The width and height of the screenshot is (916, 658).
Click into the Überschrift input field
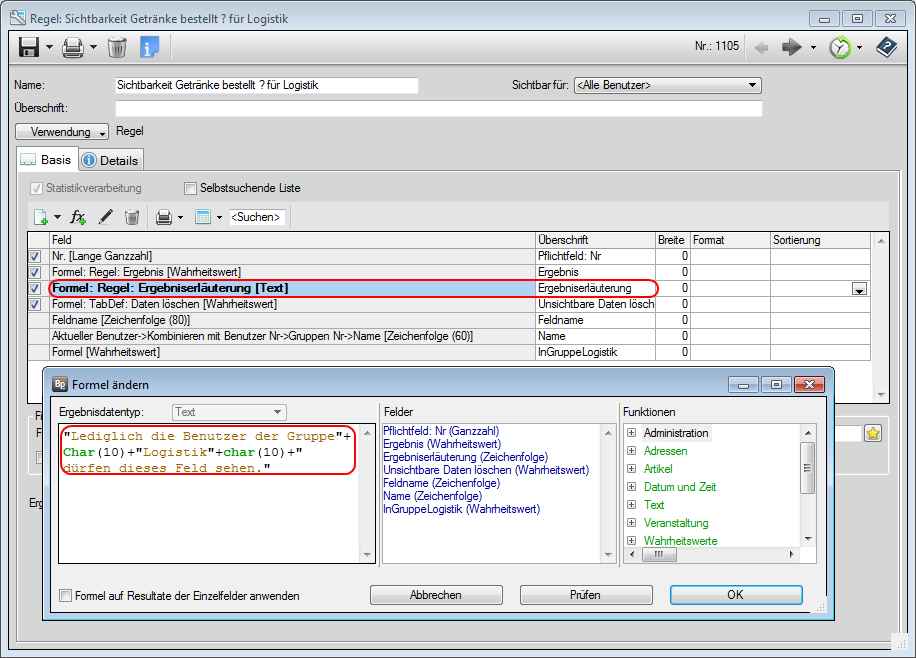438,109
